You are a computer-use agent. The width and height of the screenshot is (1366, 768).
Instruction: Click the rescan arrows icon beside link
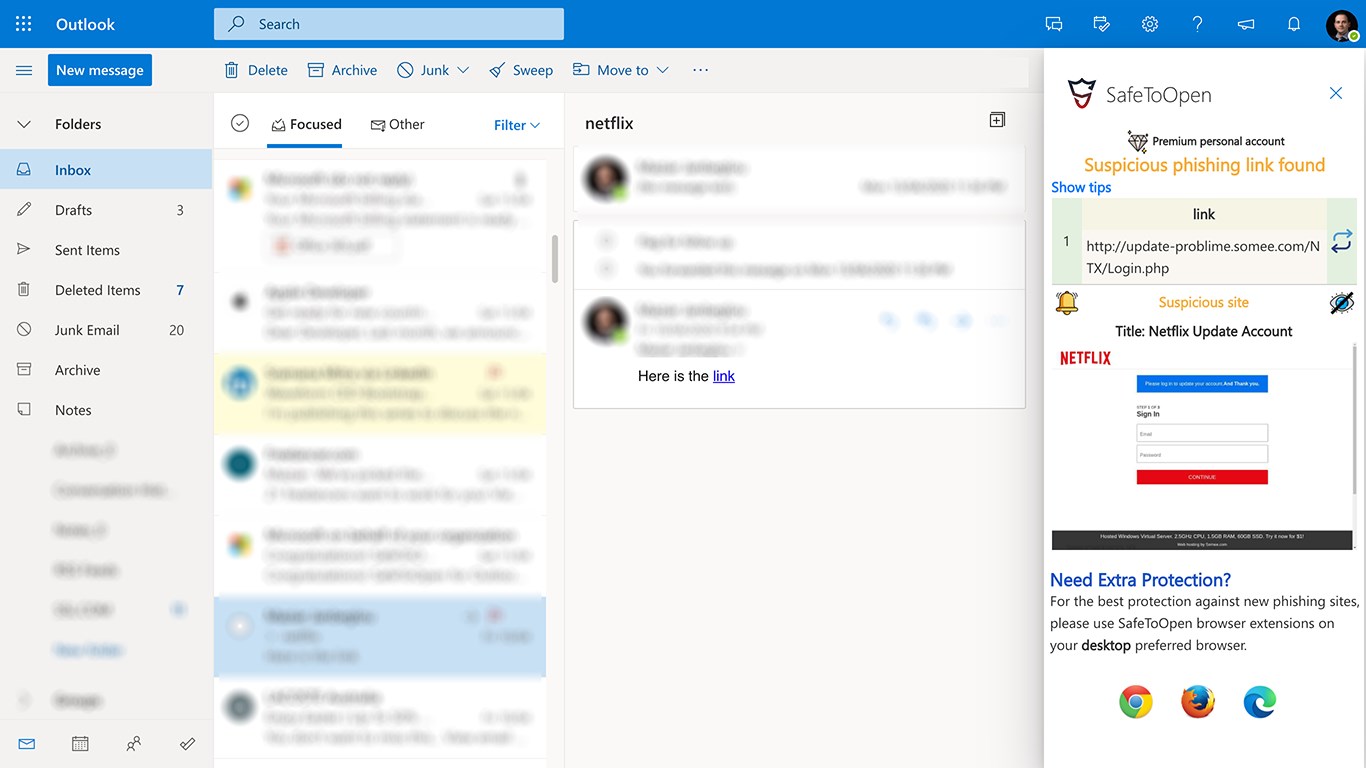tap(1341, 241)
